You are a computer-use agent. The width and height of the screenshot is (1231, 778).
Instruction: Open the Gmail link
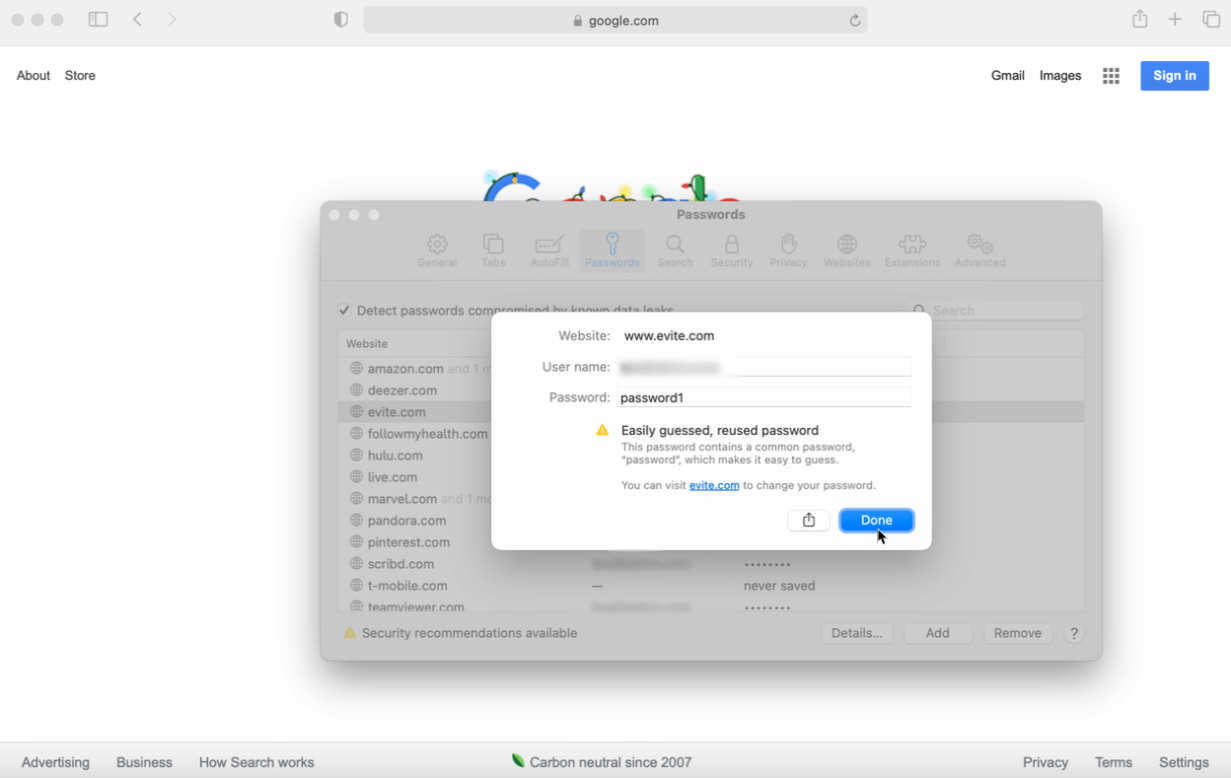pos(1007,76)
